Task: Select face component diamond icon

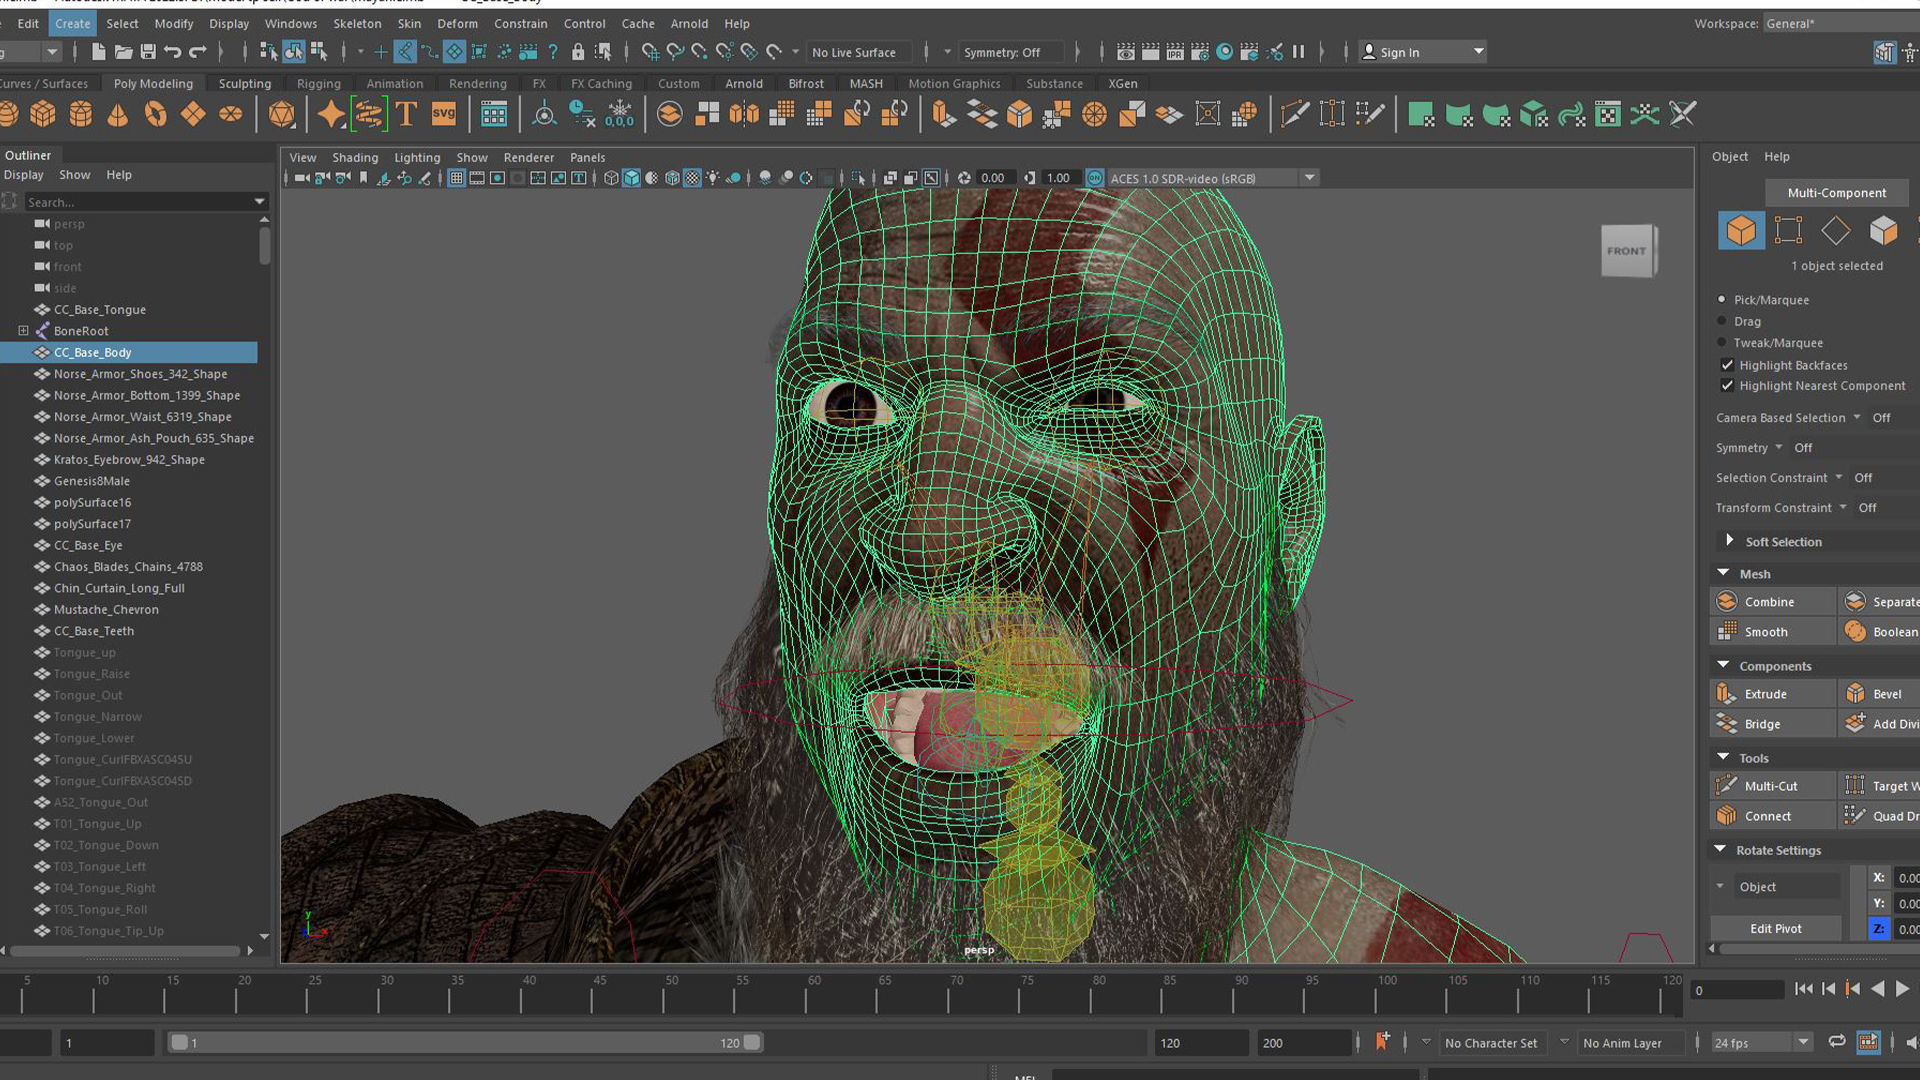Action: [x=1836, y=231]
